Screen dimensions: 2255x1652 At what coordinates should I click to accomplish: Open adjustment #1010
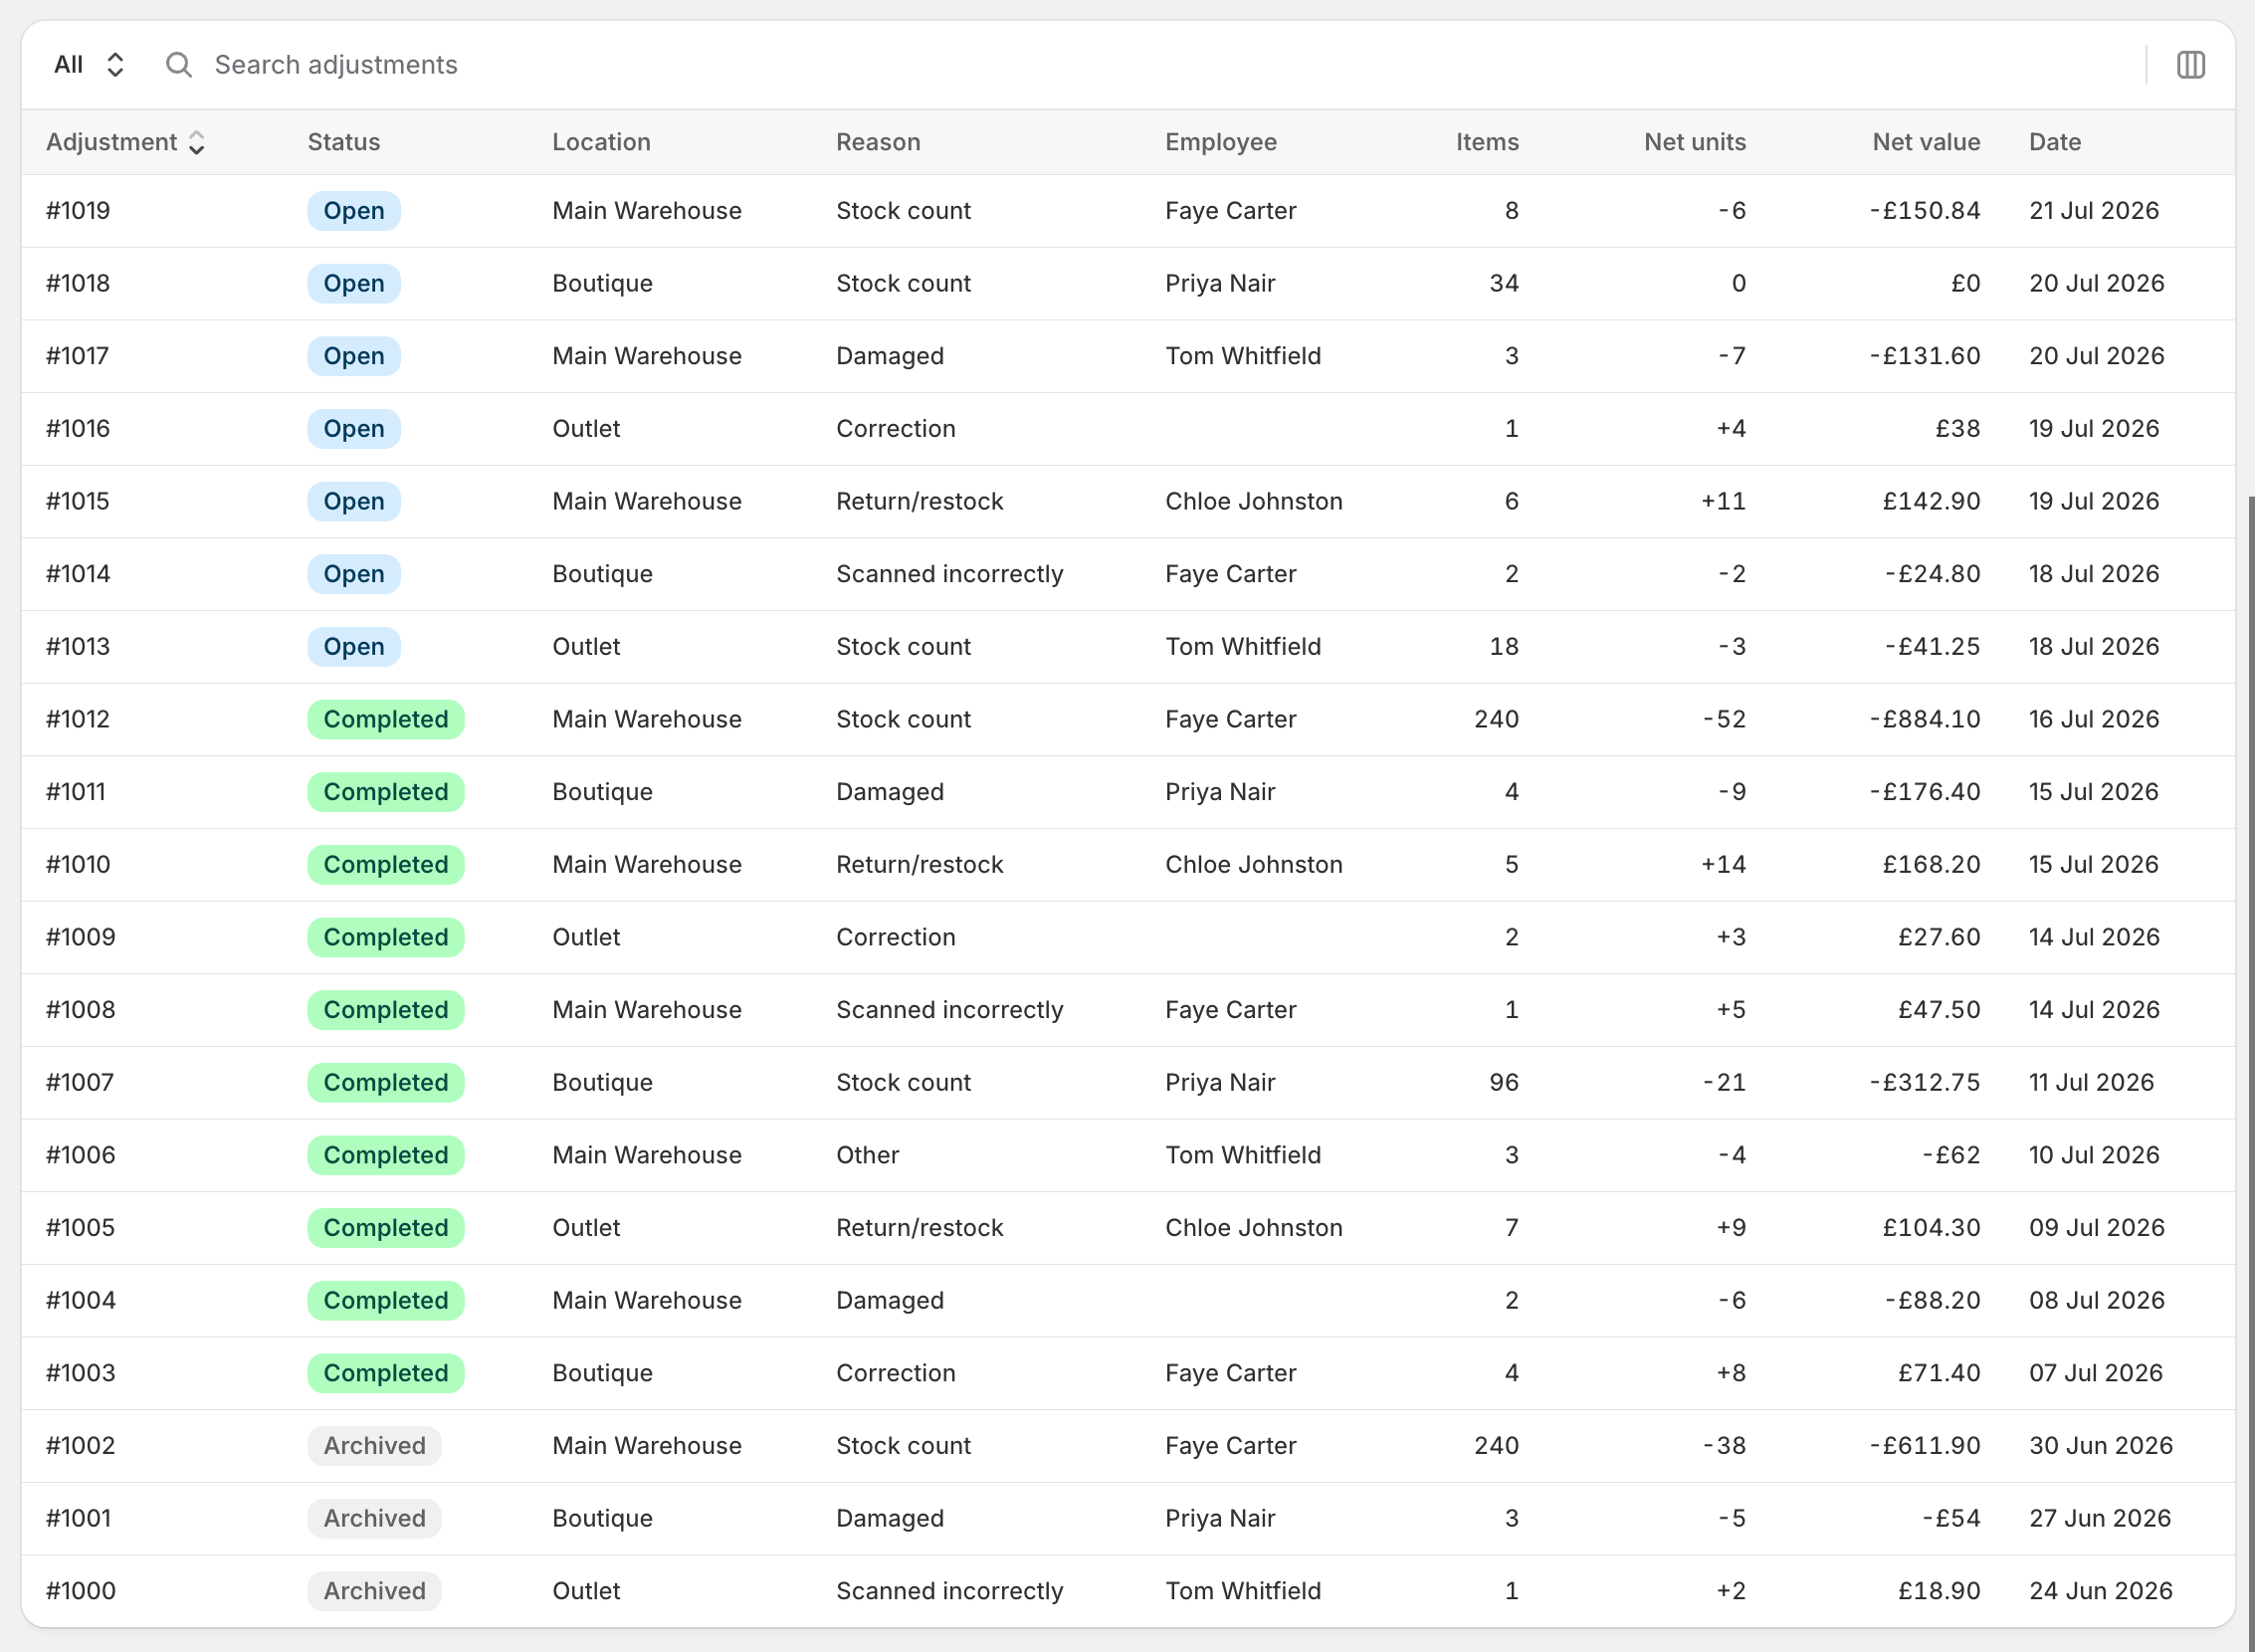[x=1128, y=865]
